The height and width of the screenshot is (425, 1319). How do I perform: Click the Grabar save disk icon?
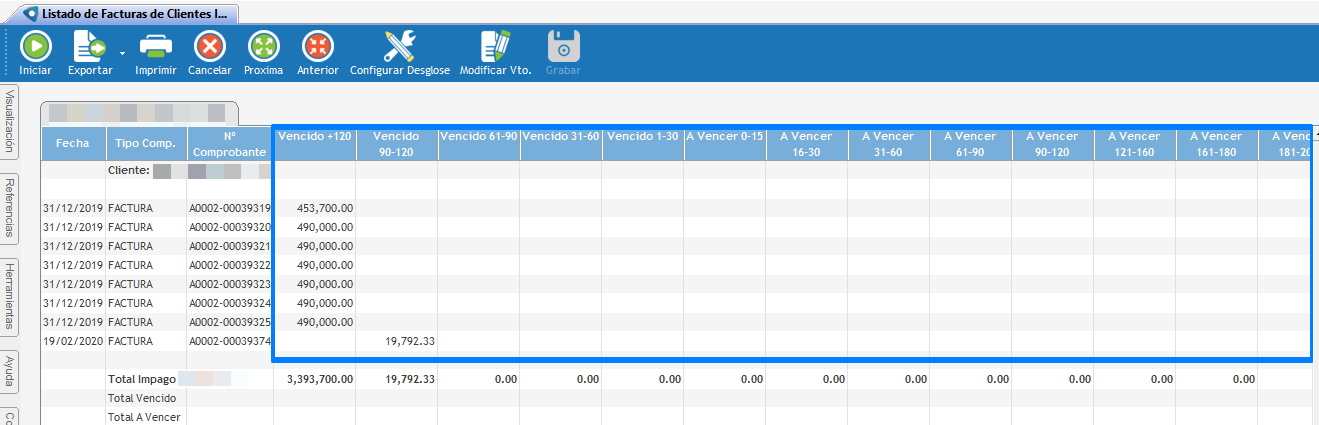(x=563, y=47)
